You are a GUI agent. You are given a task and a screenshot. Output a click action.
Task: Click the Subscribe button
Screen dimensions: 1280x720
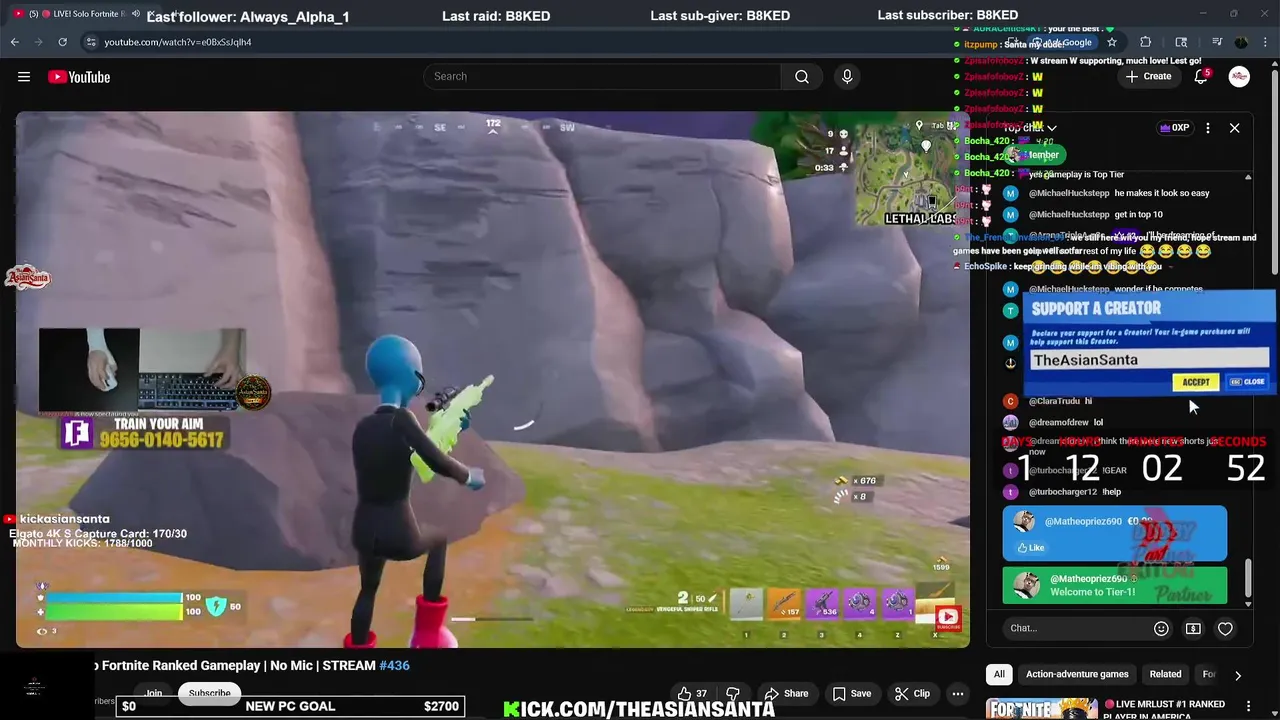(209, 693)
